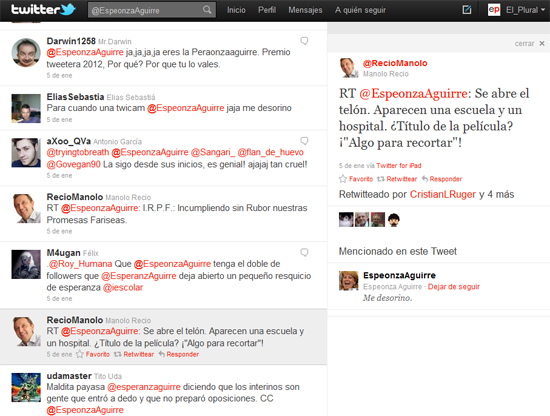
Task: Click @Sangari_ mention
Action: click(x=213, y=152)
